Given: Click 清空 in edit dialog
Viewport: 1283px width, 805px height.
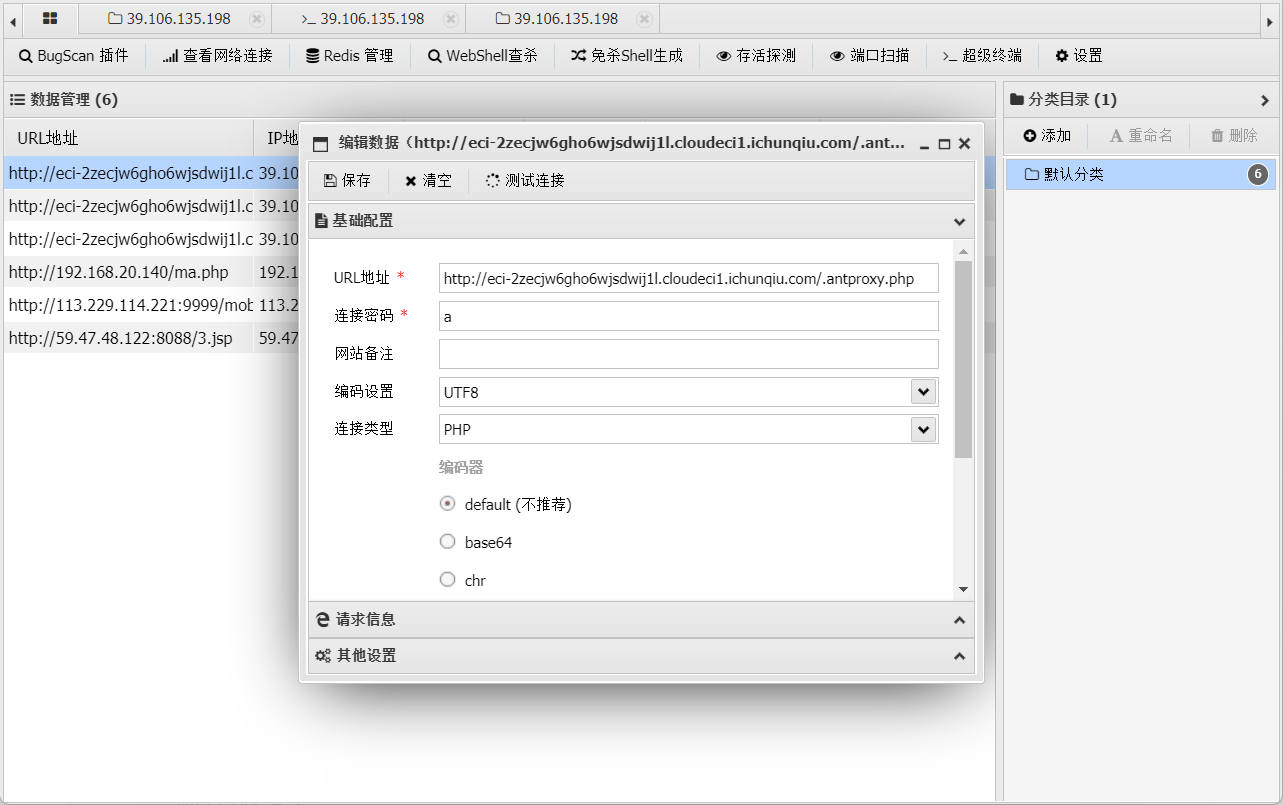Looking at the screenshot, I should pyautogui.click(x=428, y=181).
